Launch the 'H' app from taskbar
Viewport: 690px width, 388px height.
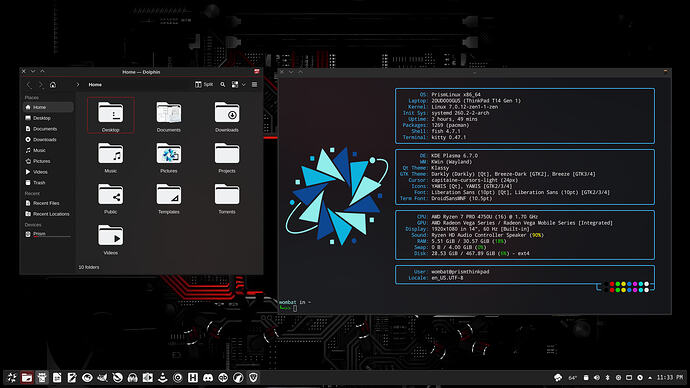[193, 377]
